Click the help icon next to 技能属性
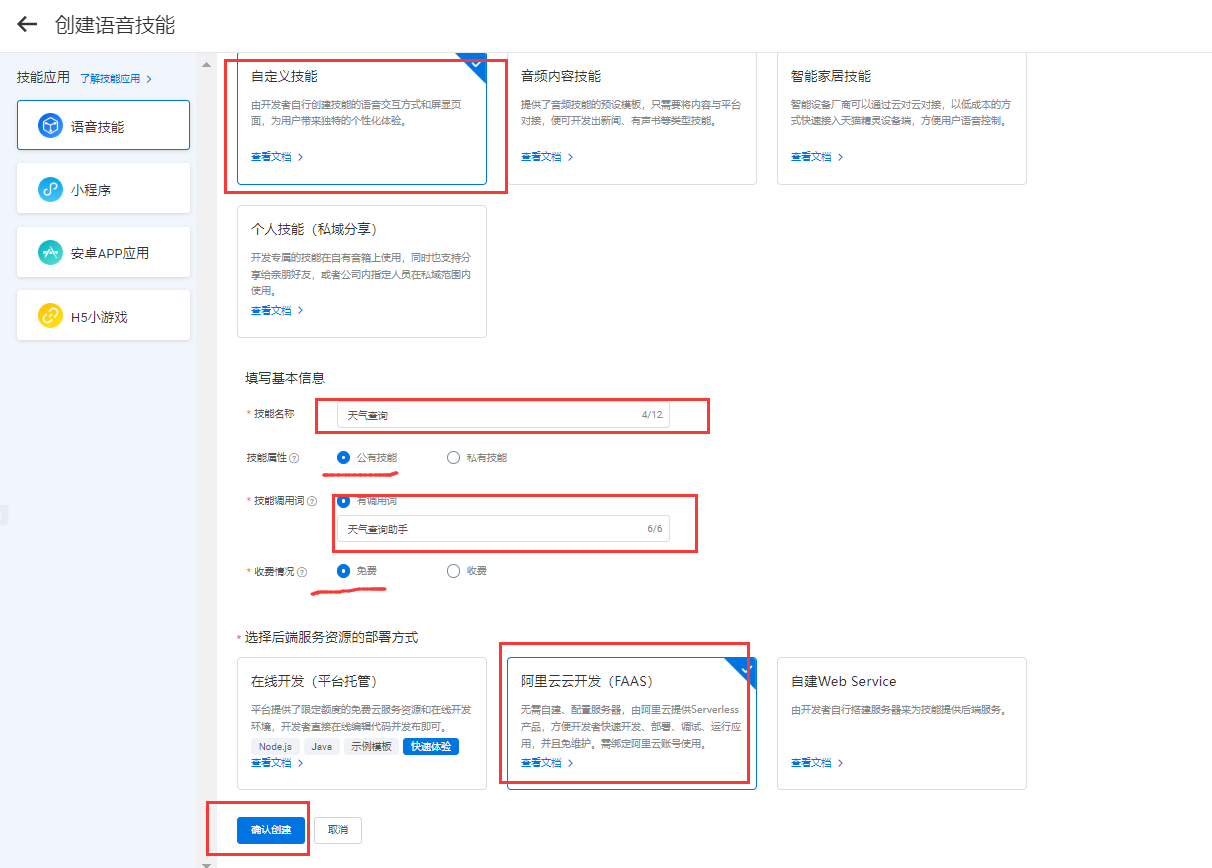The width and height of the screenshot is (1212, 868). click(x=294, y=458)
